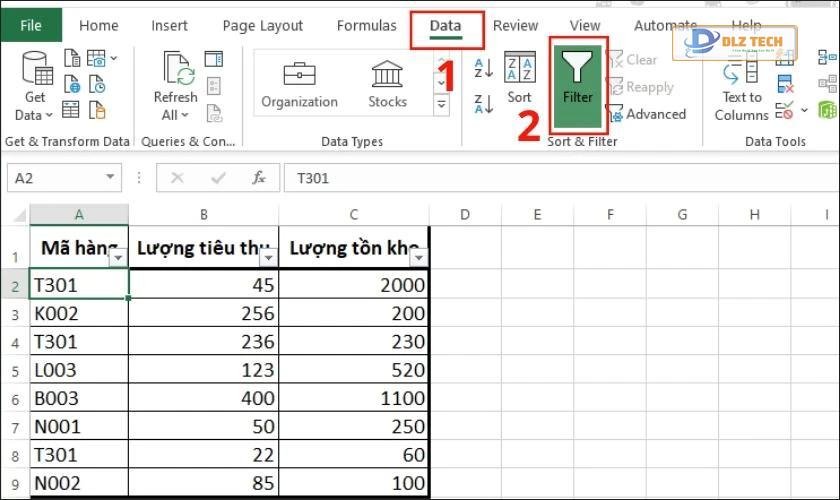Viewport: 840px width, 500px height.
Task: Switch to the Home tab
Action: tap(99, 25)
